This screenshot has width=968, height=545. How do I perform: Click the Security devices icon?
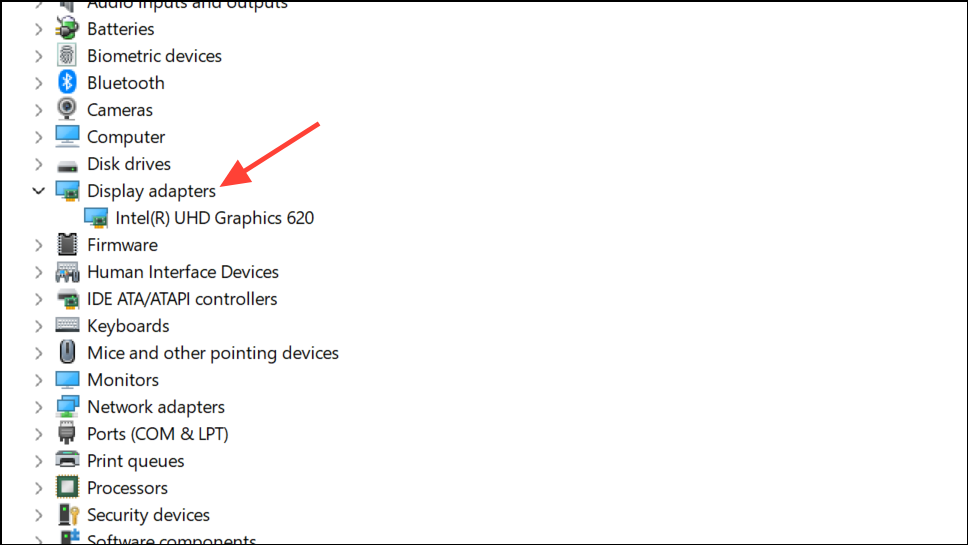tap(67, 515)
